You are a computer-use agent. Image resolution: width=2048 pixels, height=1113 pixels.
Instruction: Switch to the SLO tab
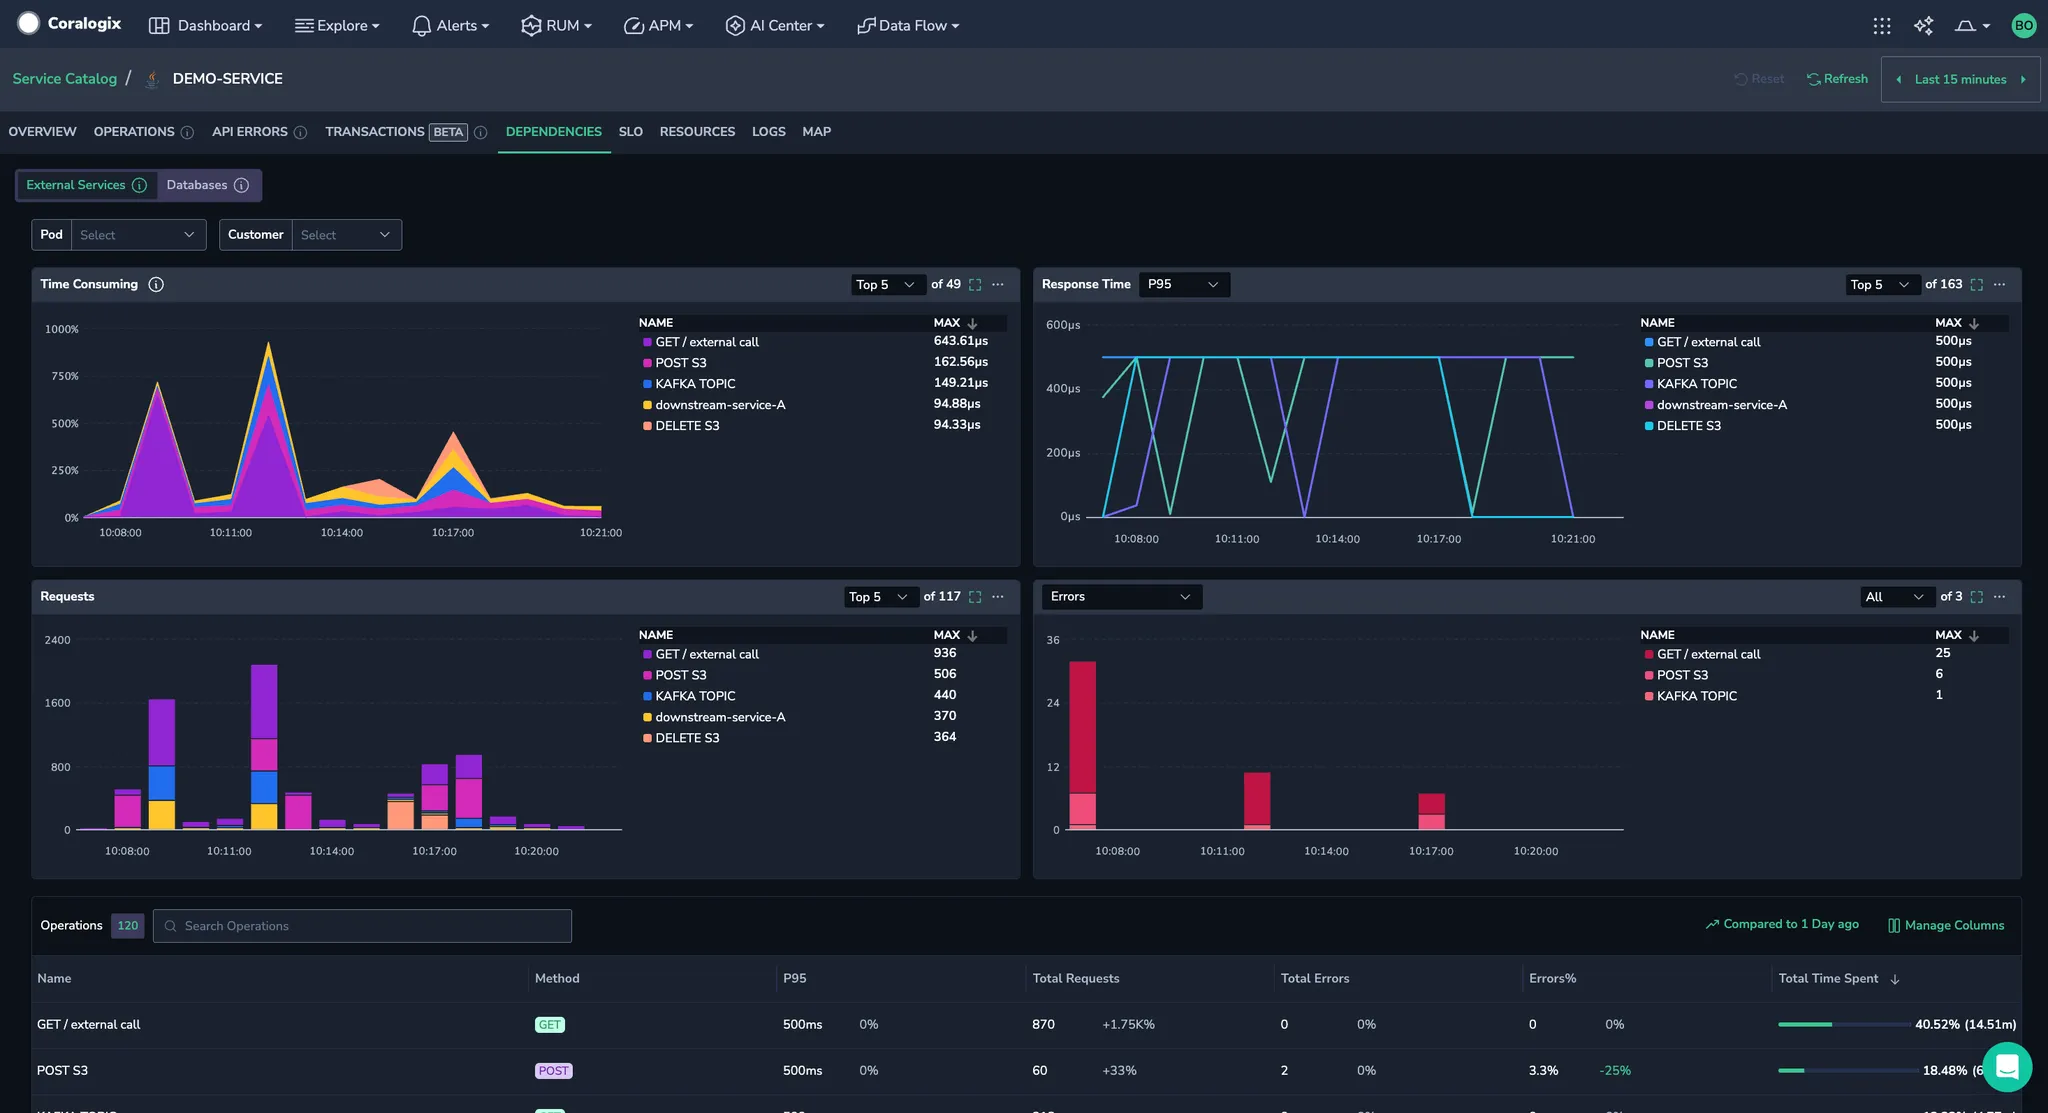tap(630, 132)
